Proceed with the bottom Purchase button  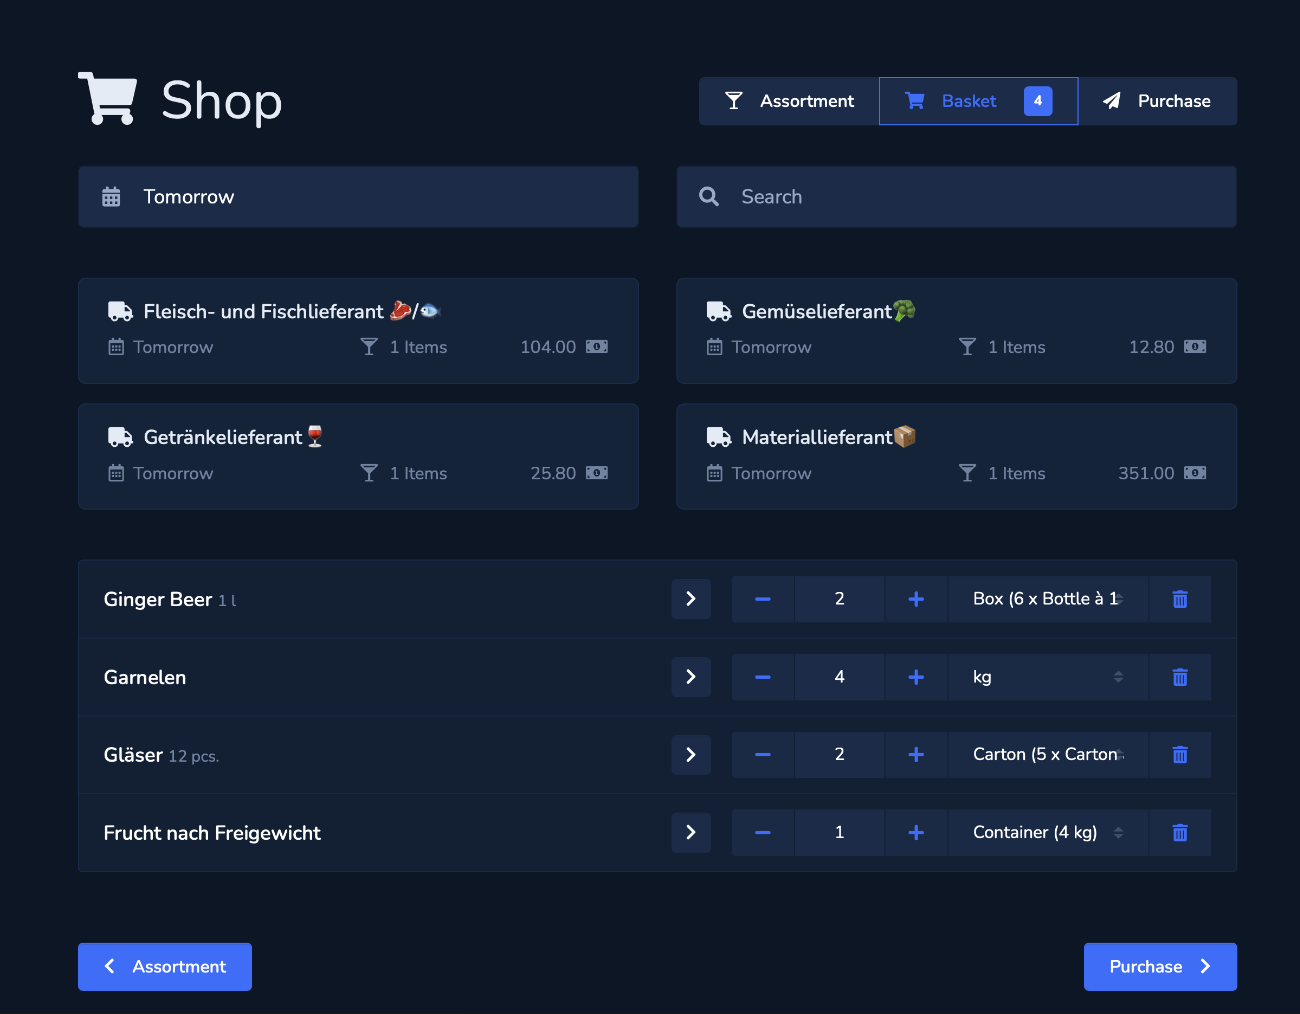pyautogui.click(x=1160, y=967)
